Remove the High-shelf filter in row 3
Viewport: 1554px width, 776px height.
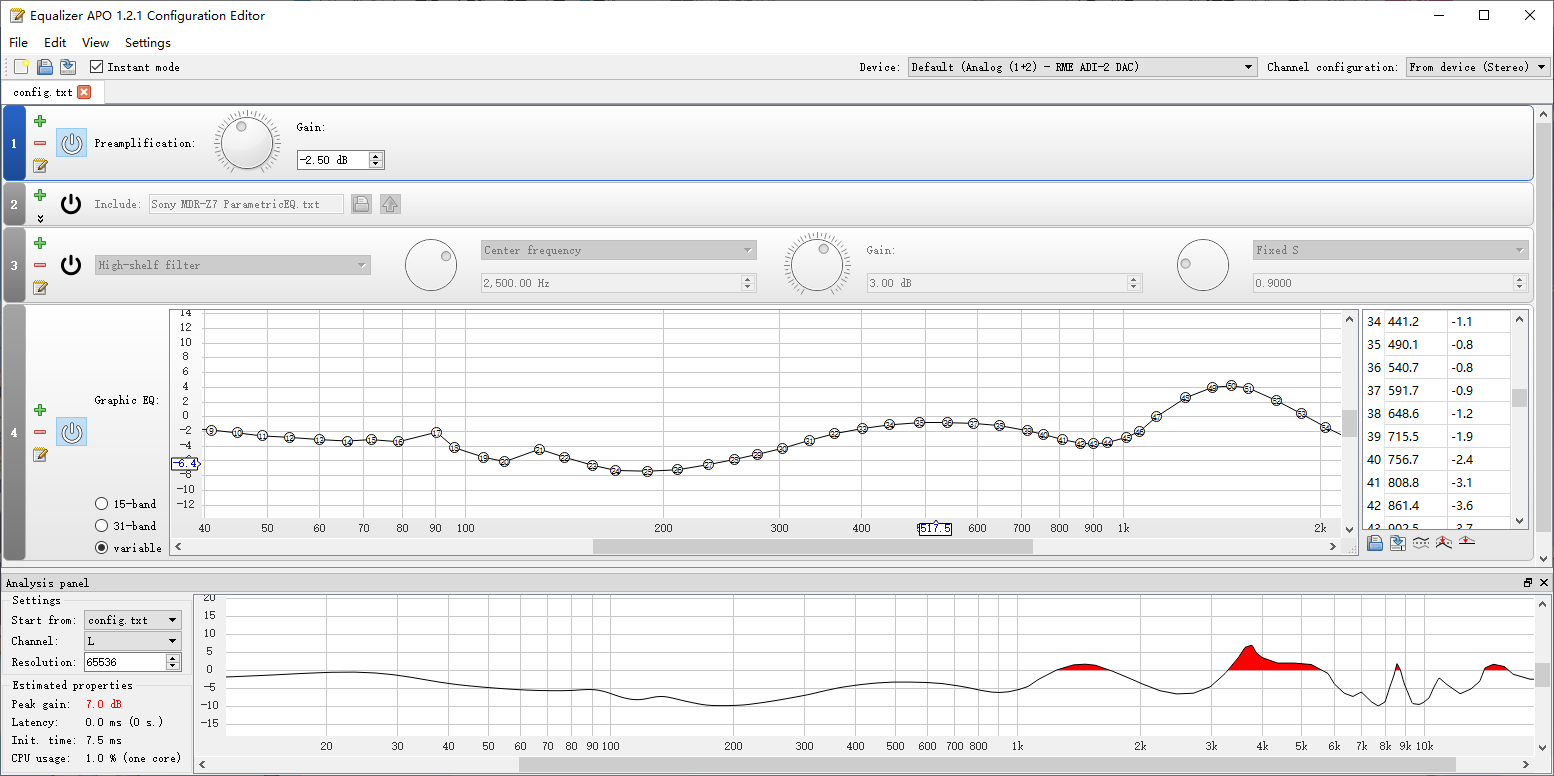click(40, 265)
